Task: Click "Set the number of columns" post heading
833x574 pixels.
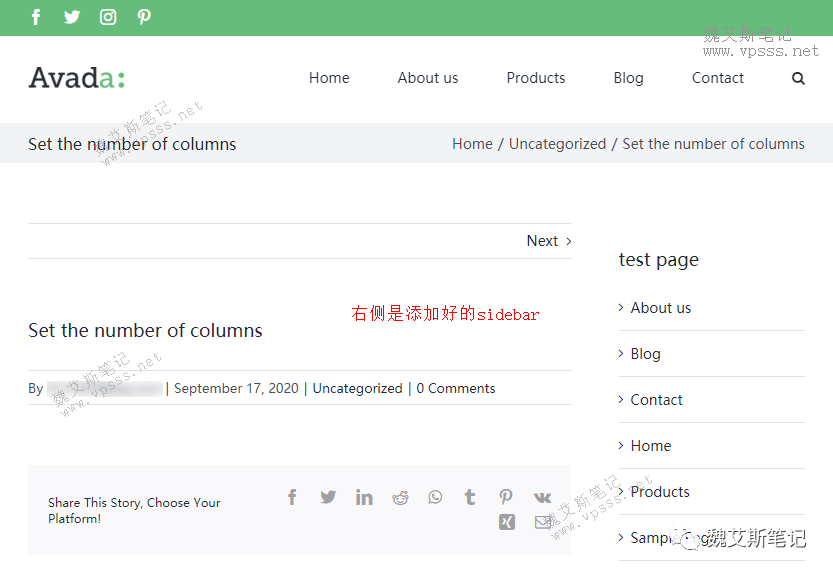Action: coord(145,331)
